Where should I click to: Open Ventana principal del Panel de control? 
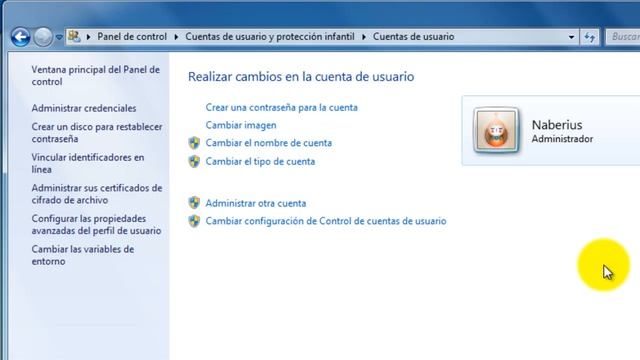96,76
